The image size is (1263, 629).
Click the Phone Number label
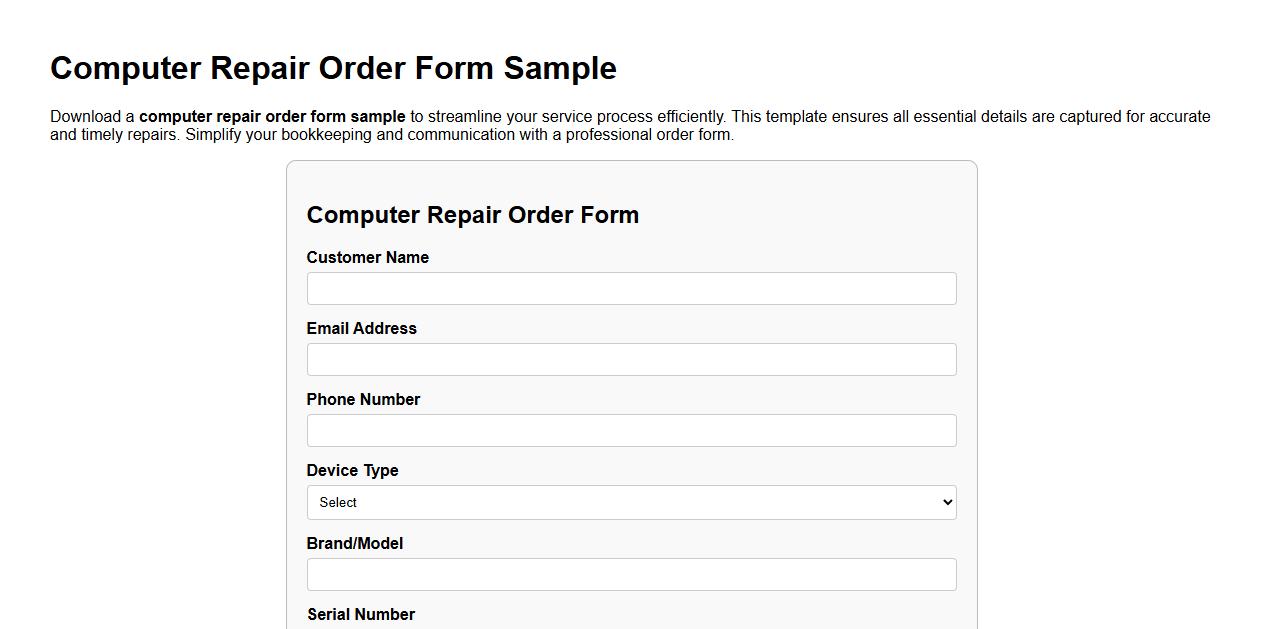[363, 399]
